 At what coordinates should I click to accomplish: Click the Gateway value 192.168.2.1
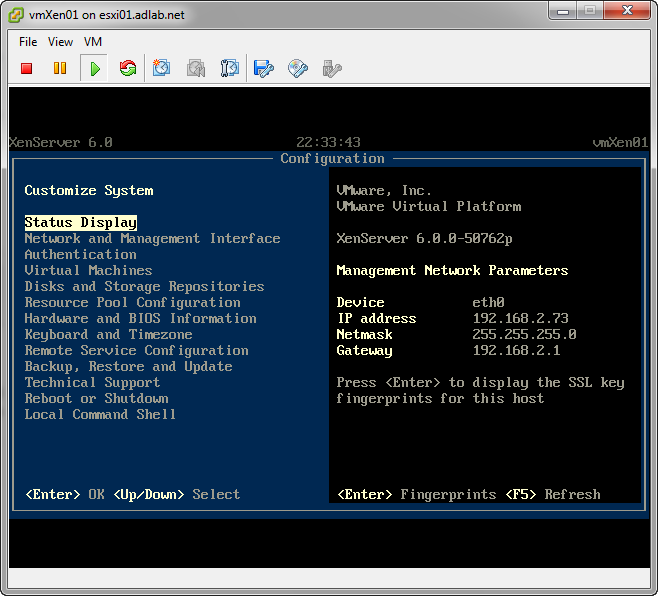tap(517, 350)
